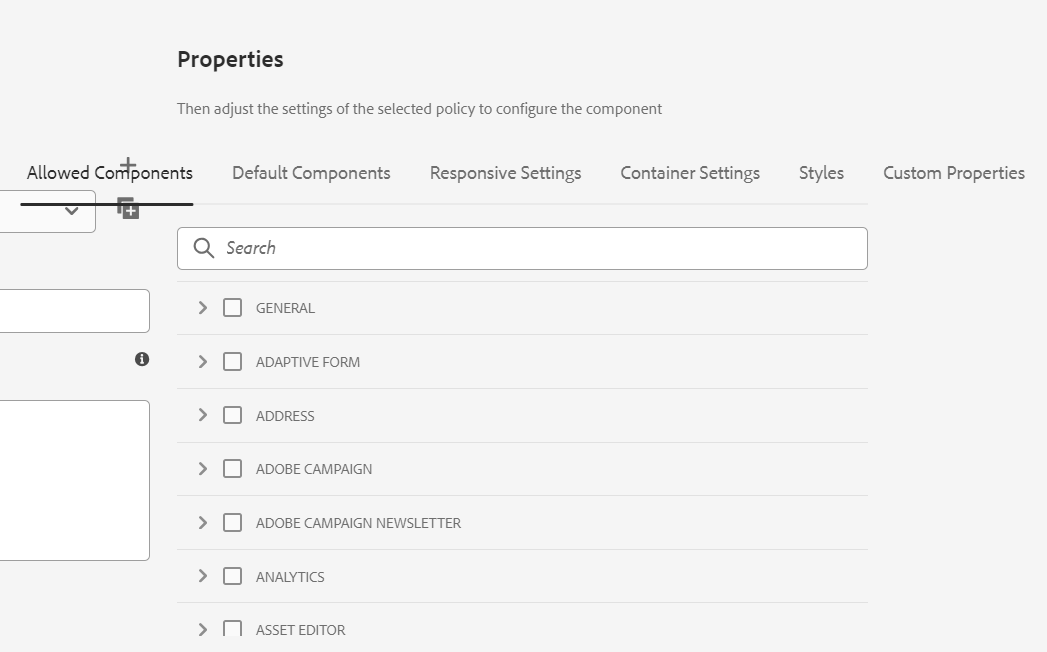The height and width of the screenshot is (652, 1047).
Task: Expand the GENERAL component group
Action: (x=203, y=308)
